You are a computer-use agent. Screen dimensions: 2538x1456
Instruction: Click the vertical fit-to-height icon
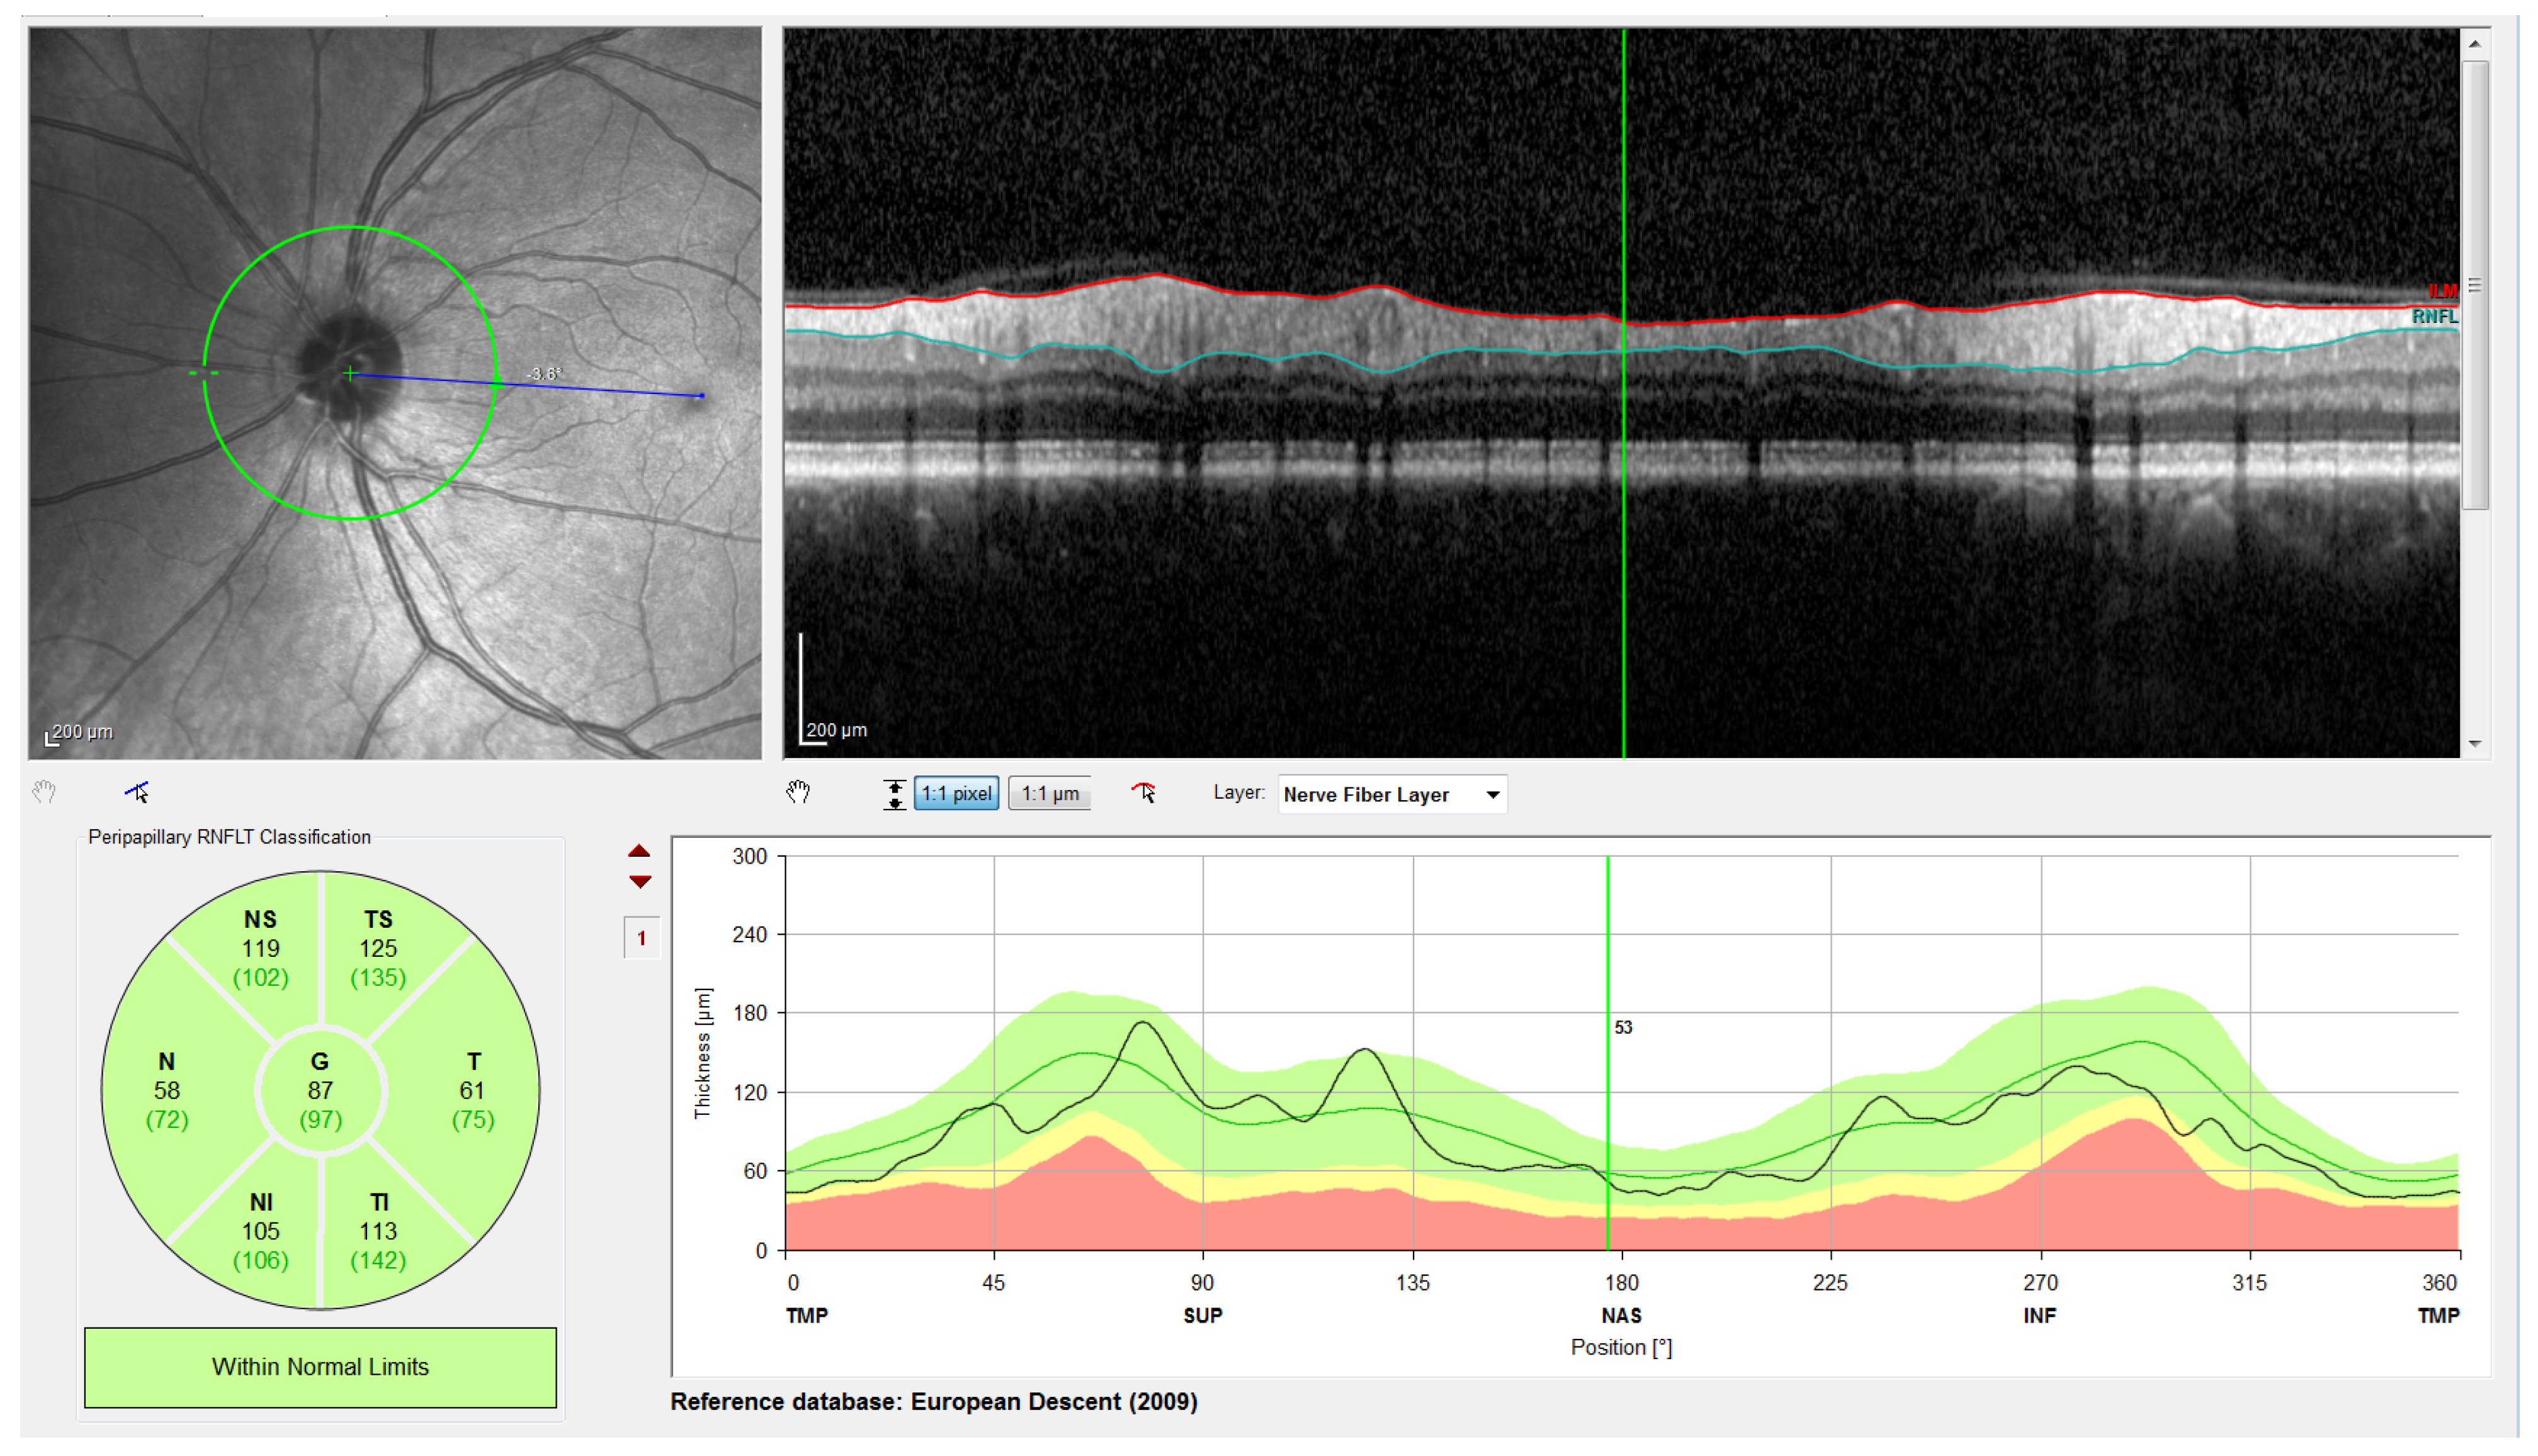(894, 794)
